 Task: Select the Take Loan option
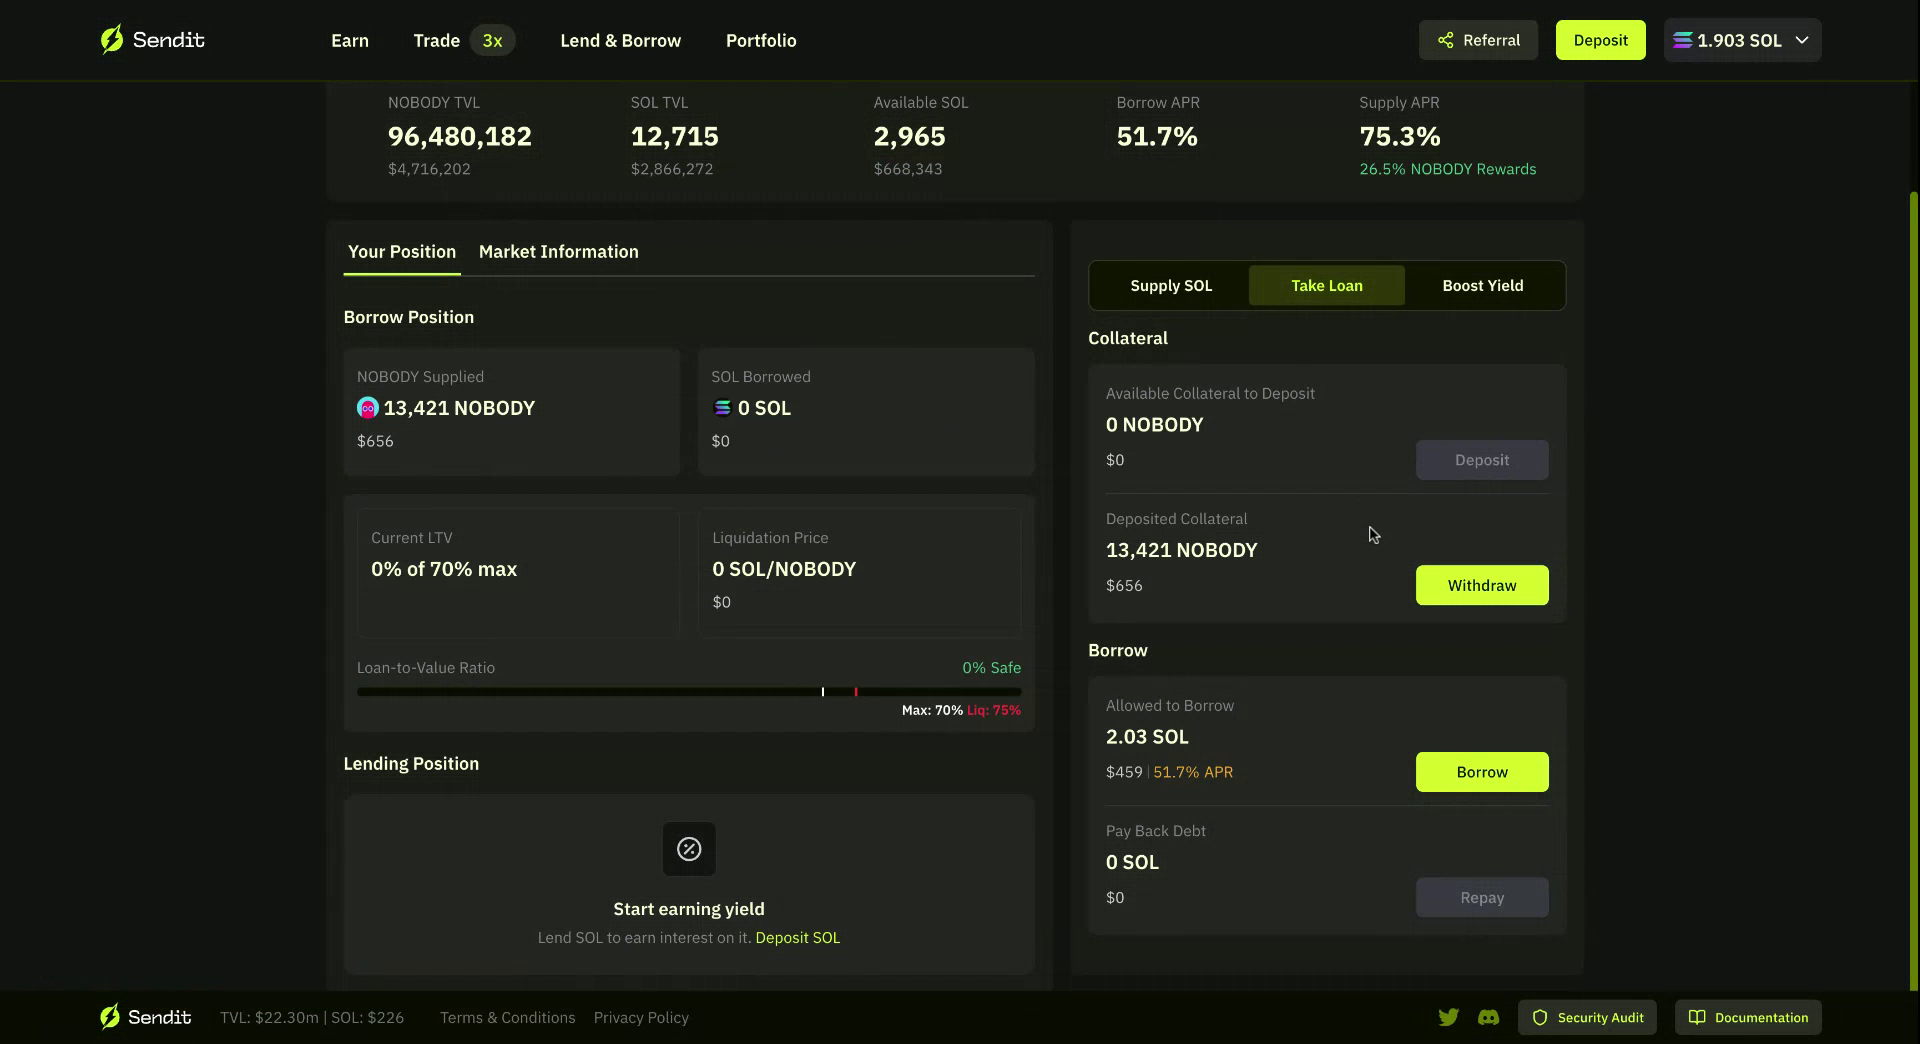pyautogui.click(x=1326, y=285)
